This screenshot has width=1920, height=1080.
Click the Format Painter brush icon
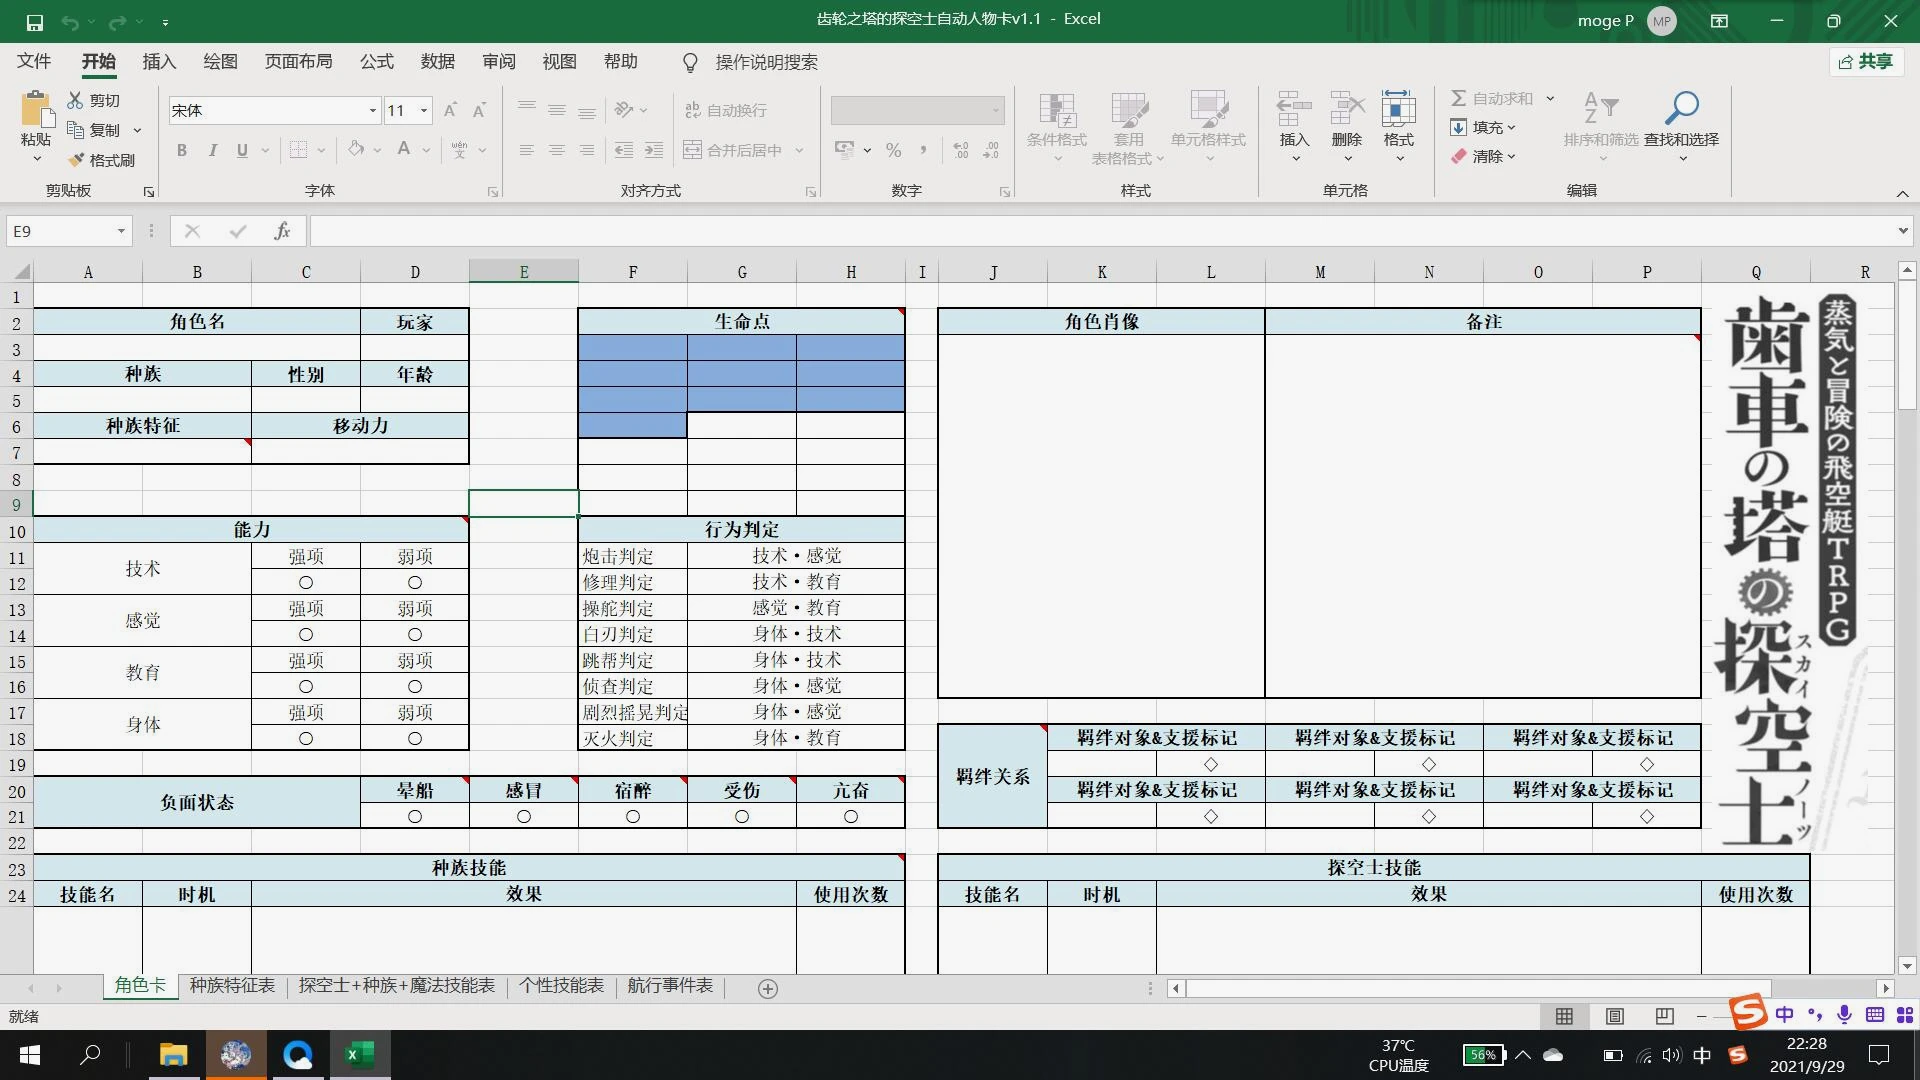(x=75, y=159)
